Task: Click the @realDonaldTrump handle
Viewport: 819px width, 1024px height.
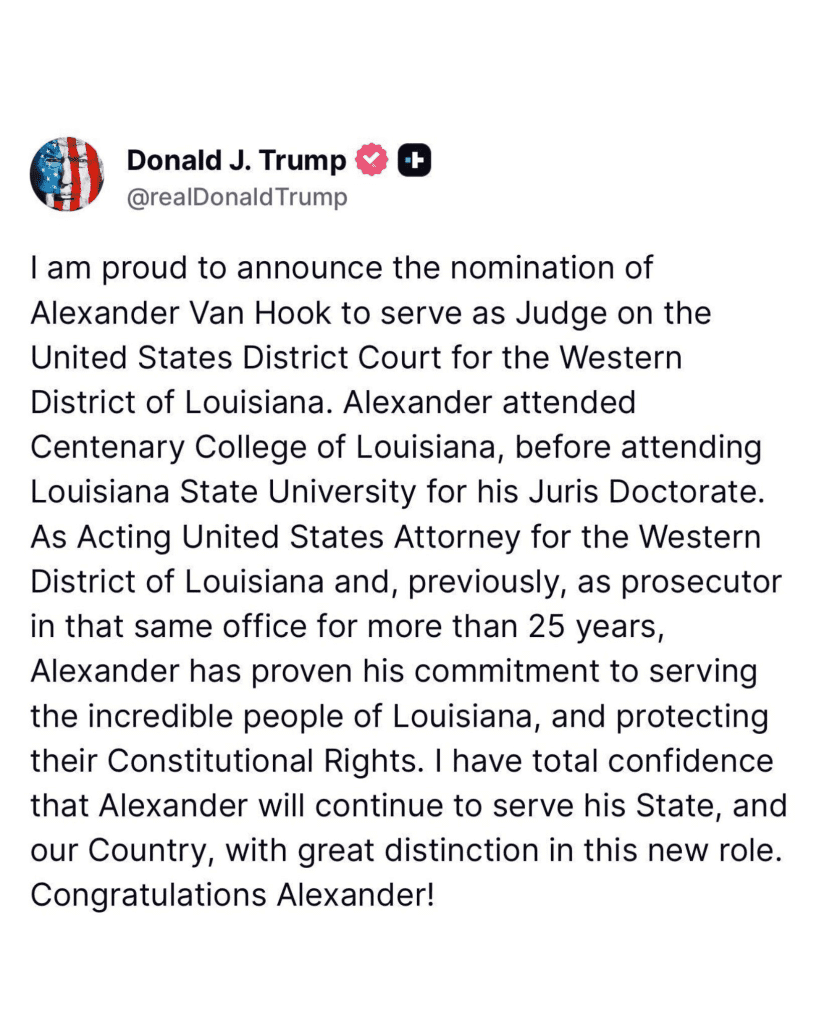Action: tap(237, 197)
